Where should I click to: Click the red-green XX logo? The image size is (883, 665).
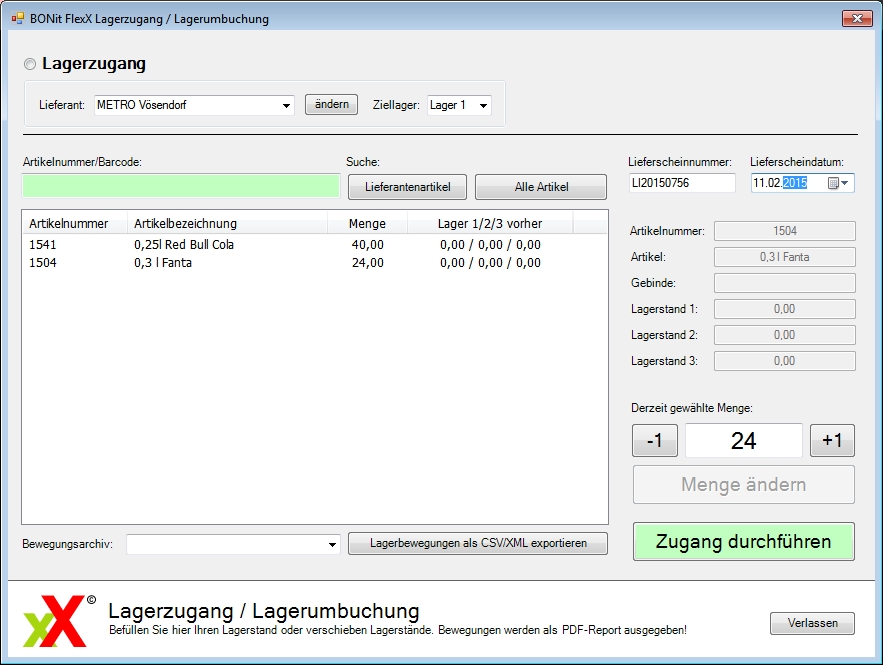[x=54, y=622]
